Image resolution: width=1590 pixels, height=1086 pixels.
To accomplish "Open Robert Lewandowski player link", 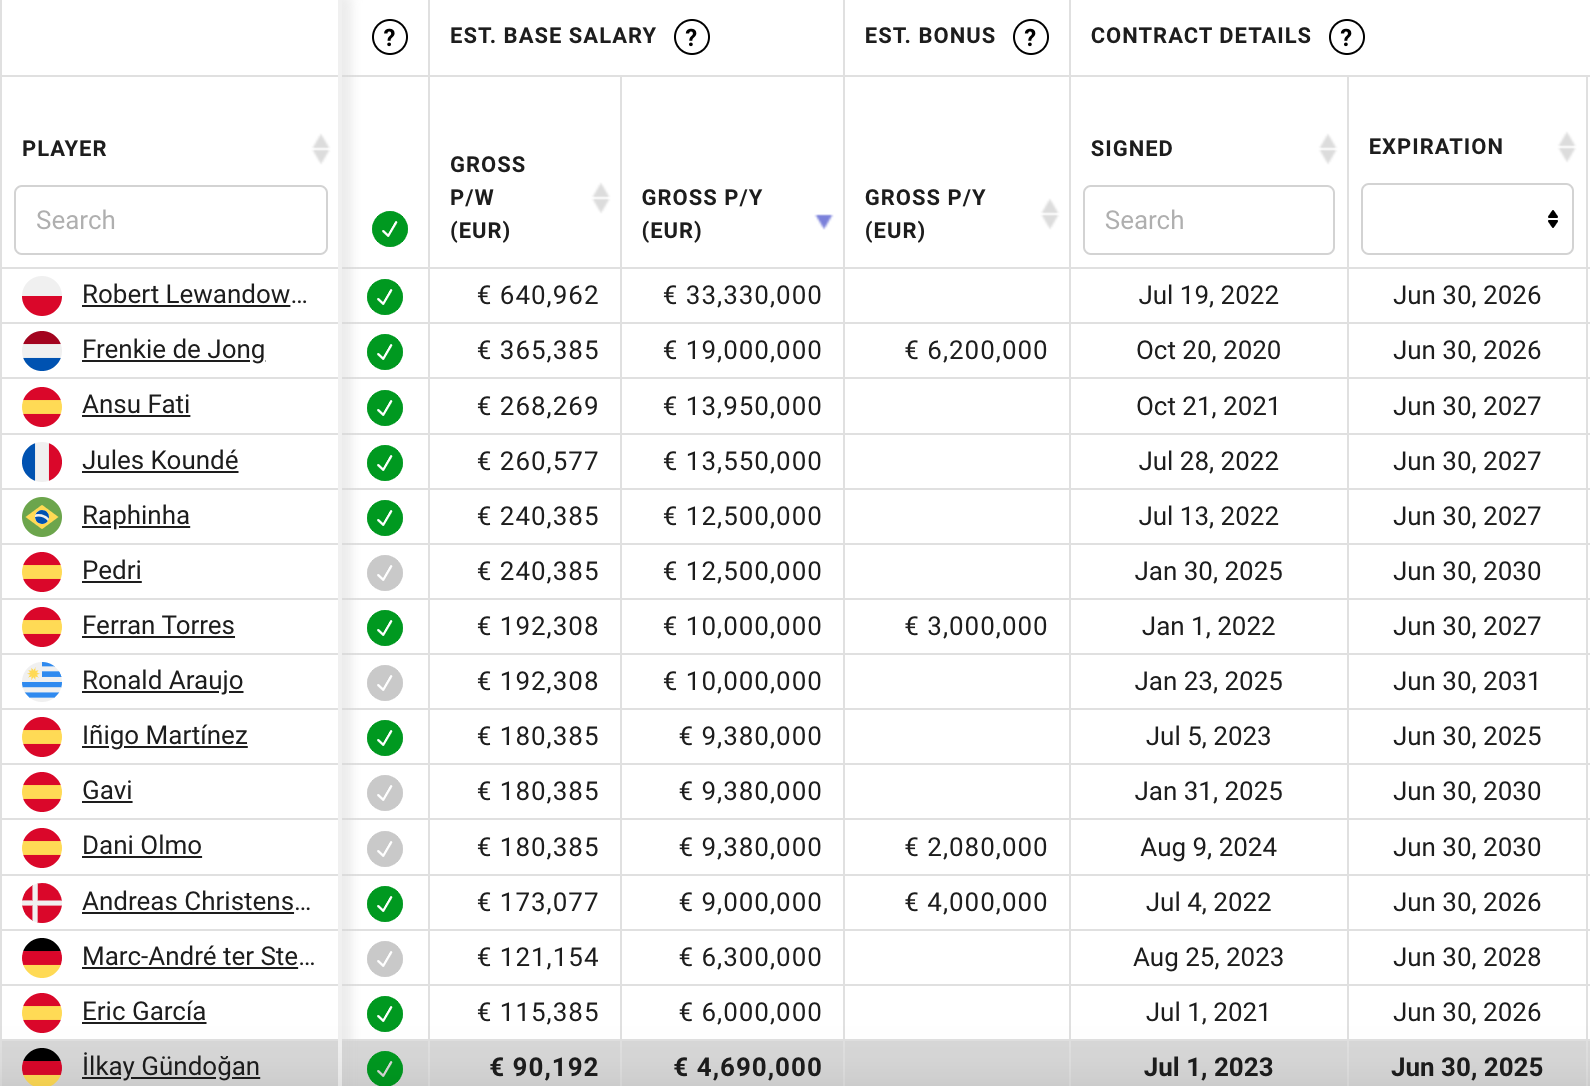I will pos(195,295).
